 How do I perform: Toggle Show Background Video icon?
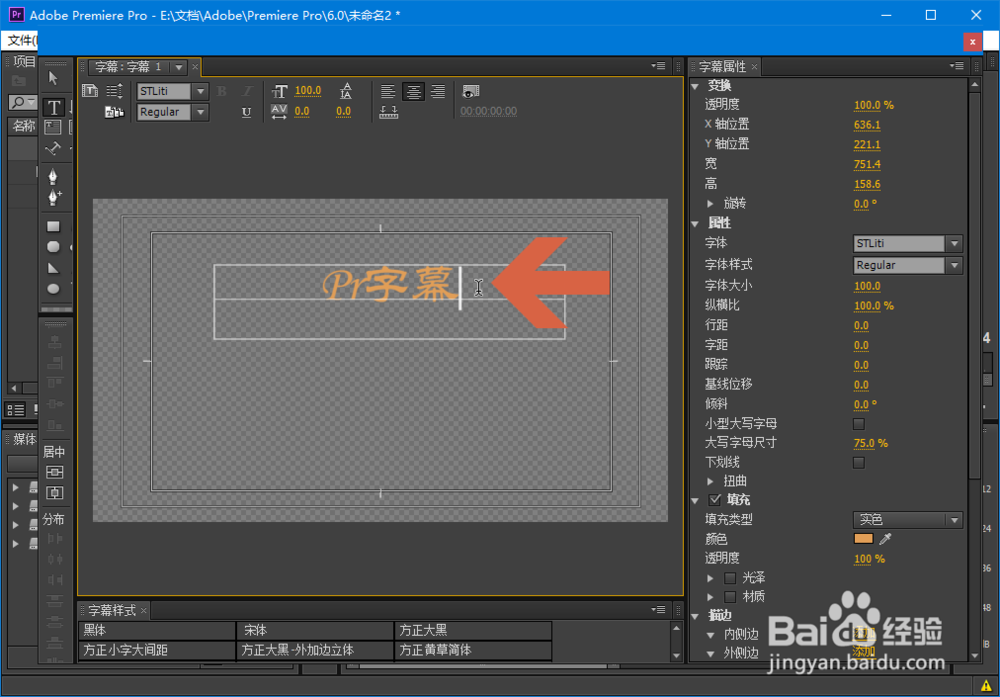point(471,92)
